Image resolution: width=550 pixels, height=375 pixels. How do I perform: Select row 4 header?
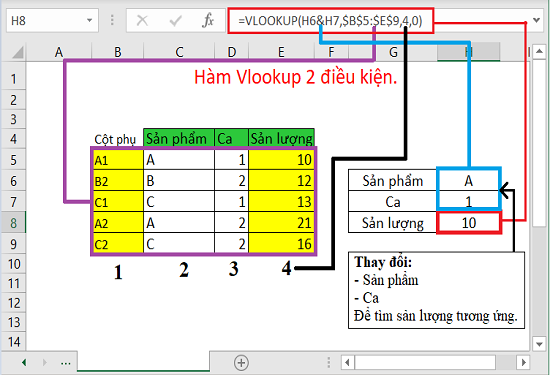(x=13, y=139)
